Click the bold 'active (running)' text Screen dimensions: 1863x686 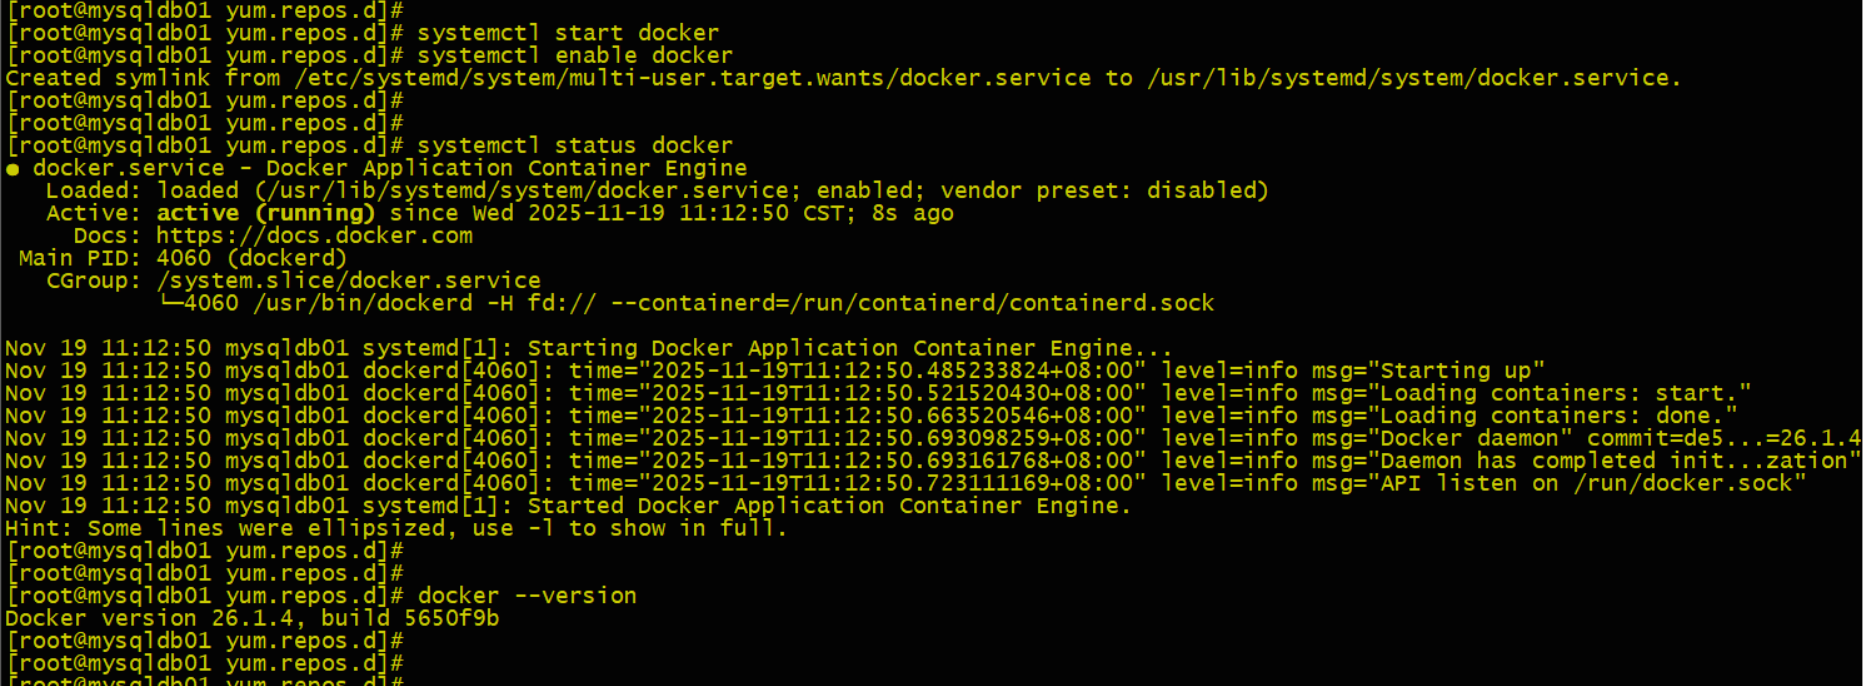tap(265, 213)
